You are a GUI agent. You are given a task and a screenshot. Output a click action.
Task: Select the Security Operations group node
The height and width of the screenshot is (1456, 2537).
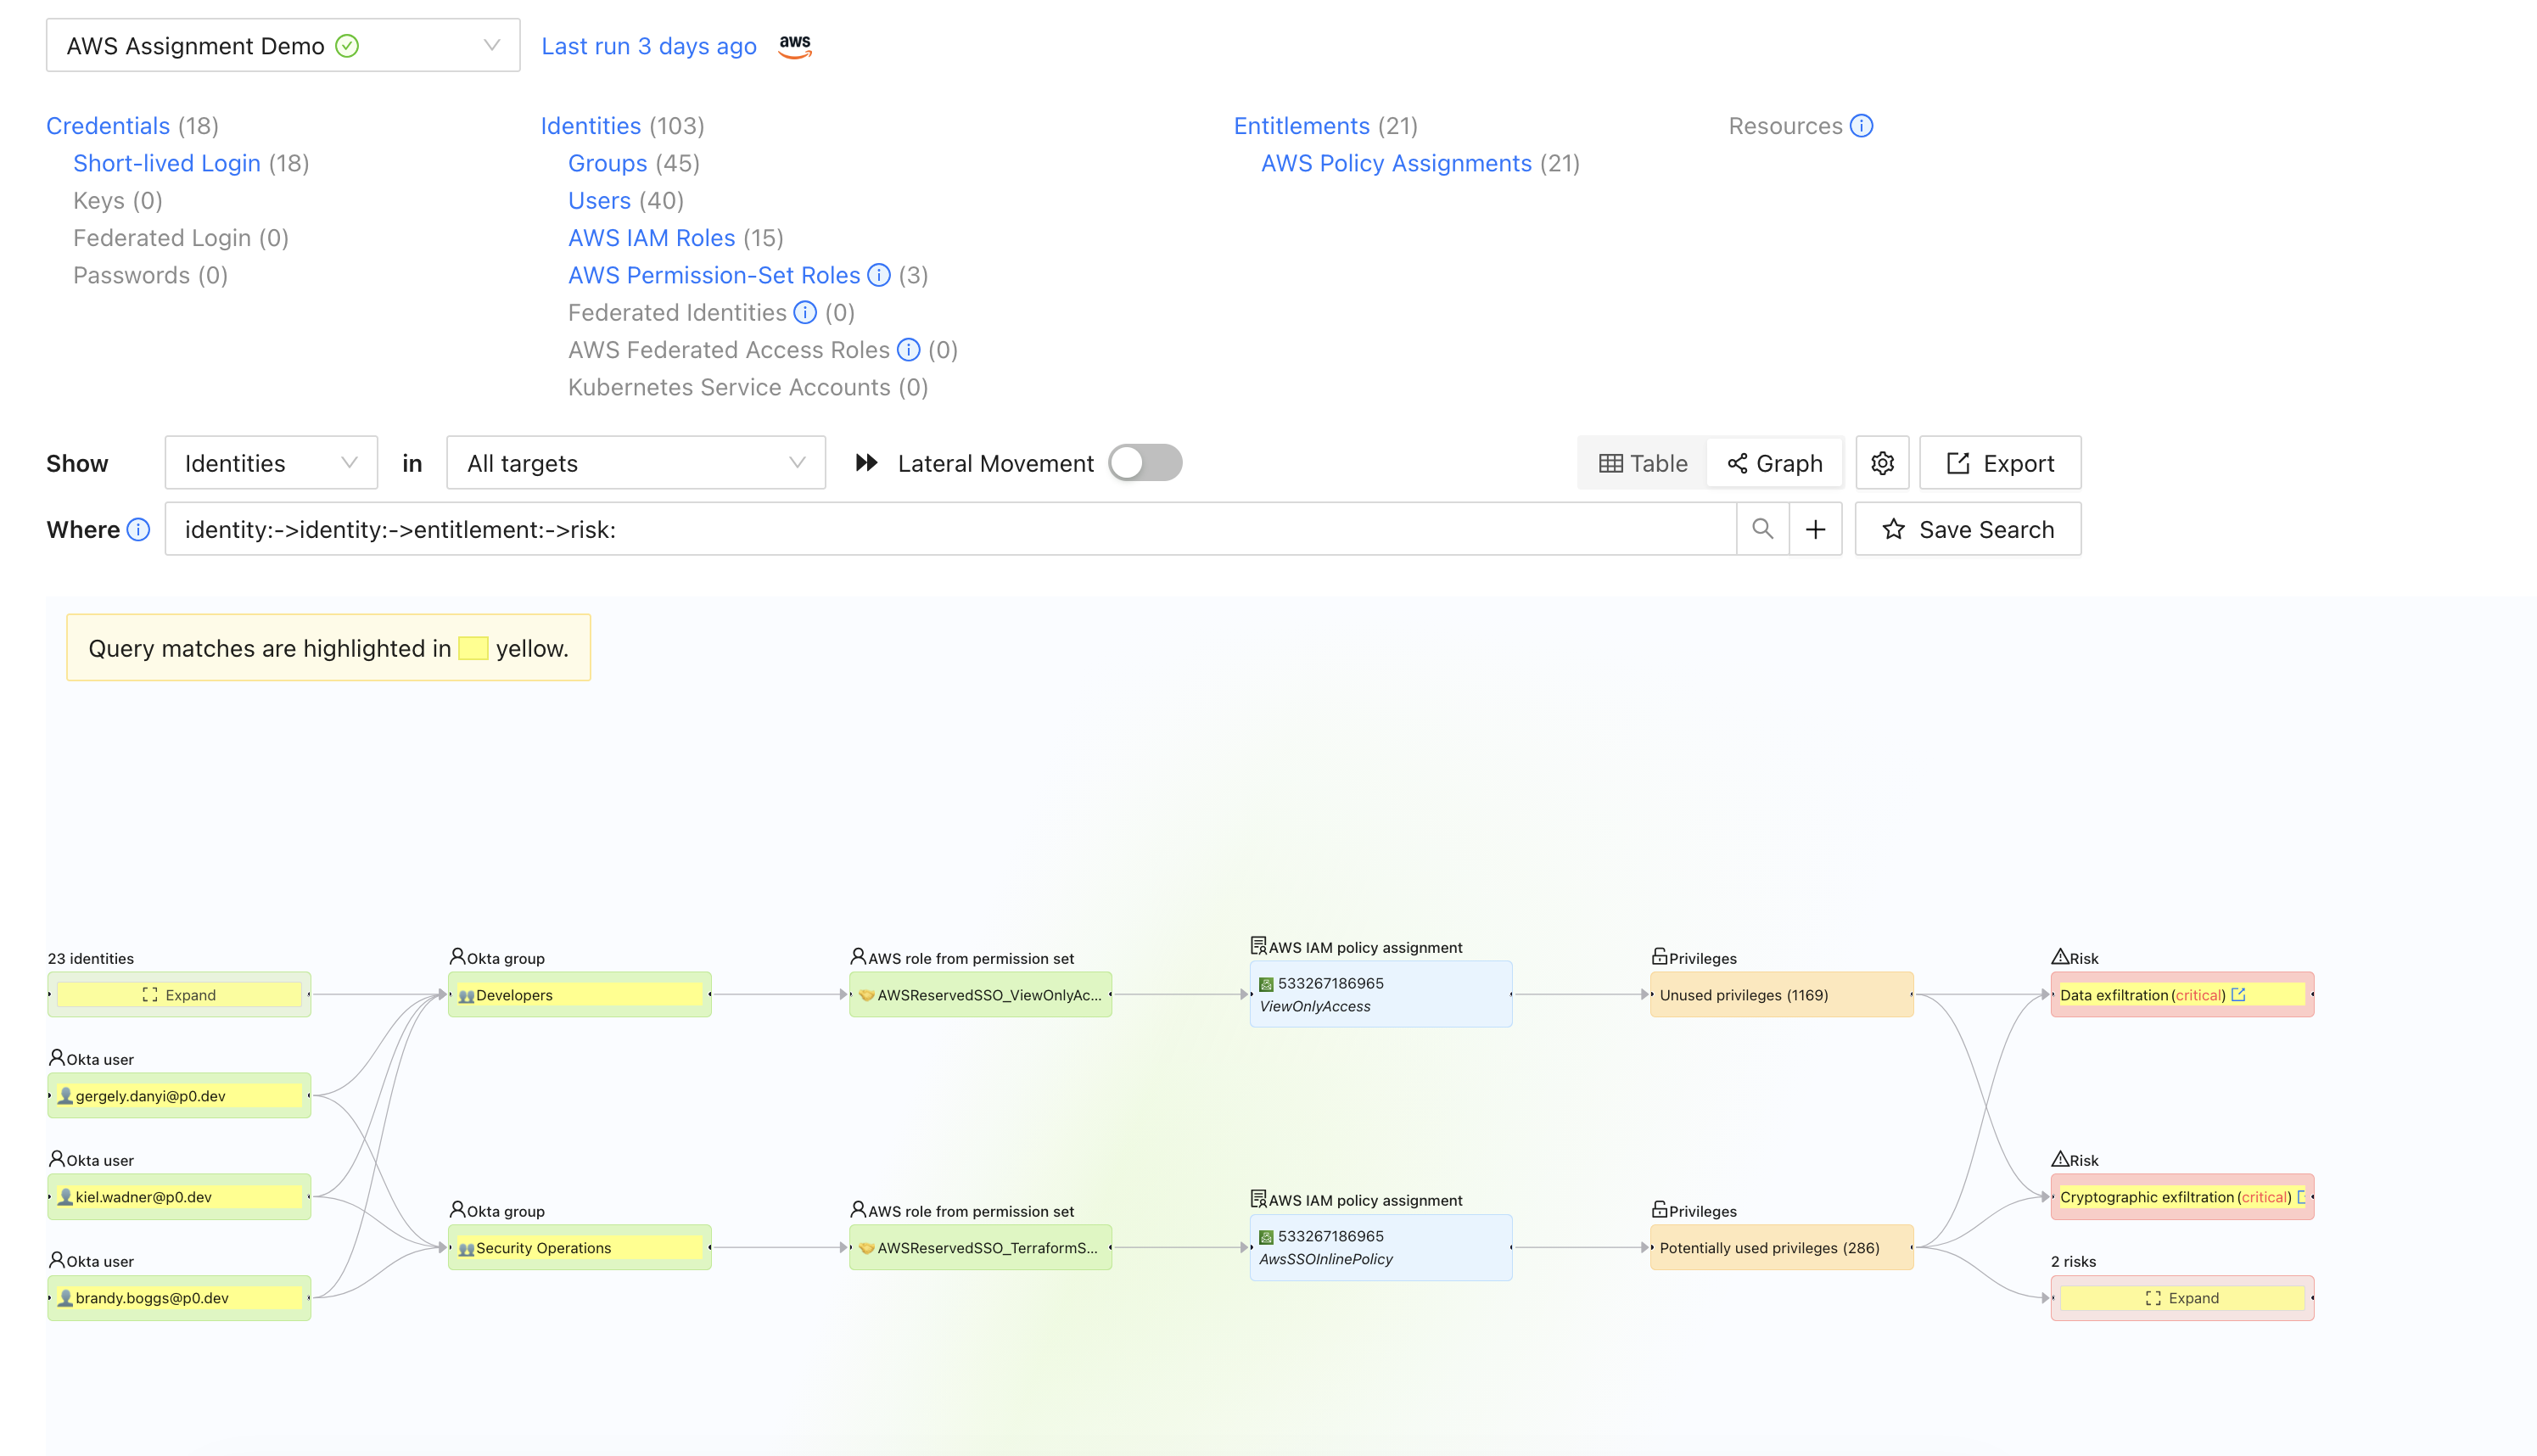[x=580, y=1247]
